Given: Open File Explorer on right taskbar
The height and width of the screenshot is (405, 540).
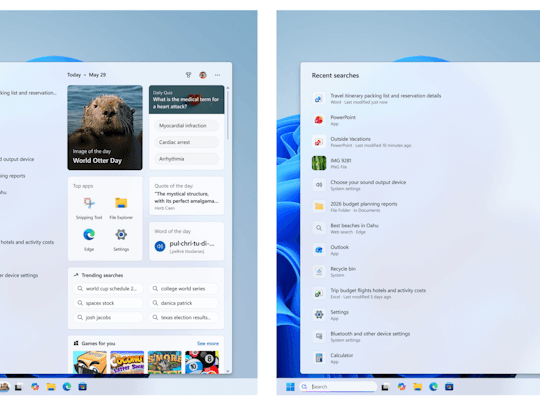Looking at the screenshot, I should 417,387.
